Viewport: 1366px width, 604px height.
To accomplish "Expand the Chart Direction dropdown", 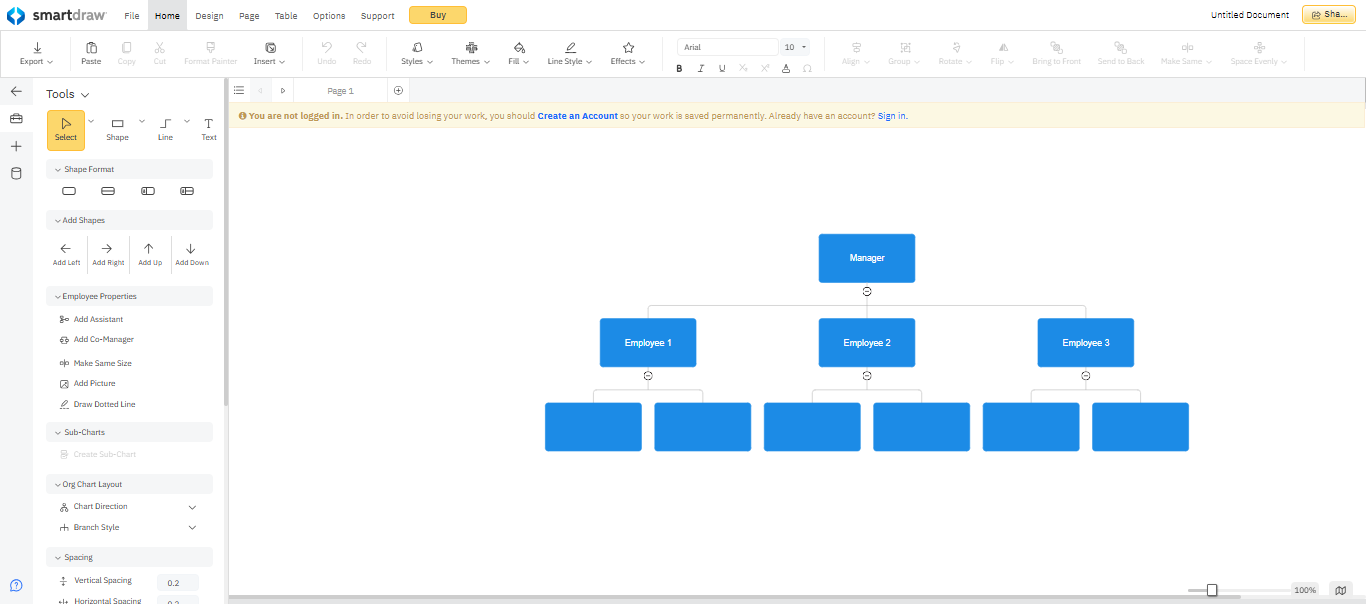I will pyautogui.click(x=192, y=507).
